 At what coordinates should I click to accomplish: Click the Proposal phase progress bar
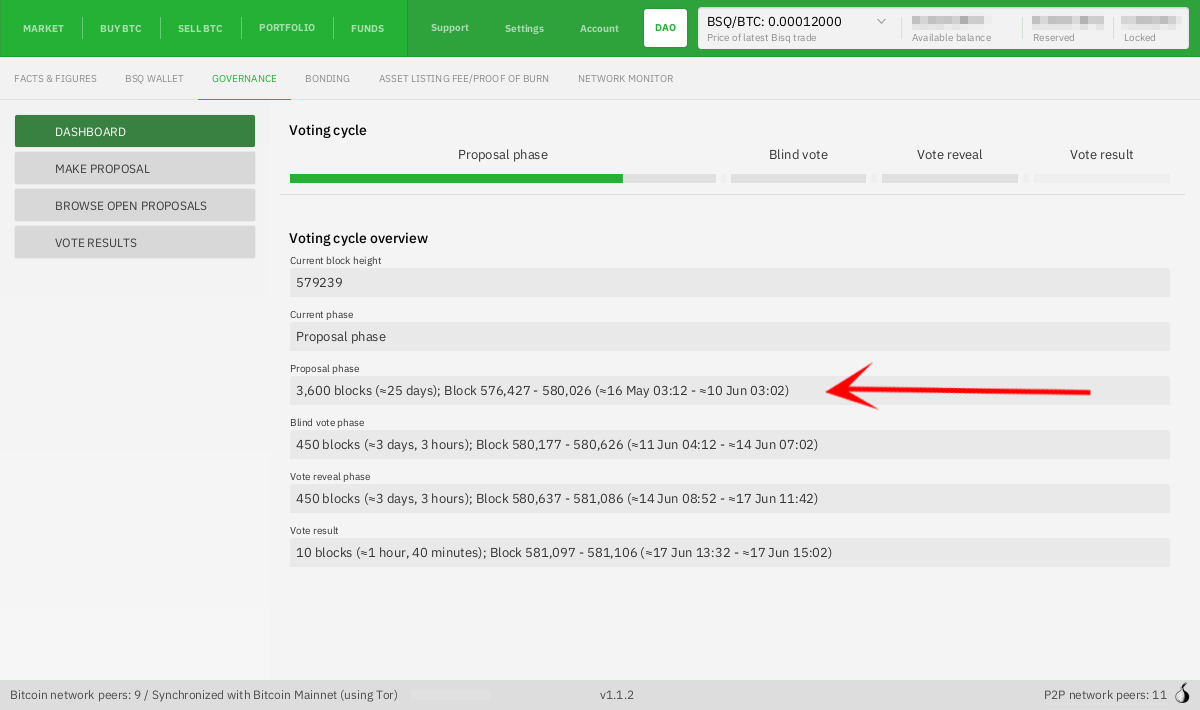(503, 178)
